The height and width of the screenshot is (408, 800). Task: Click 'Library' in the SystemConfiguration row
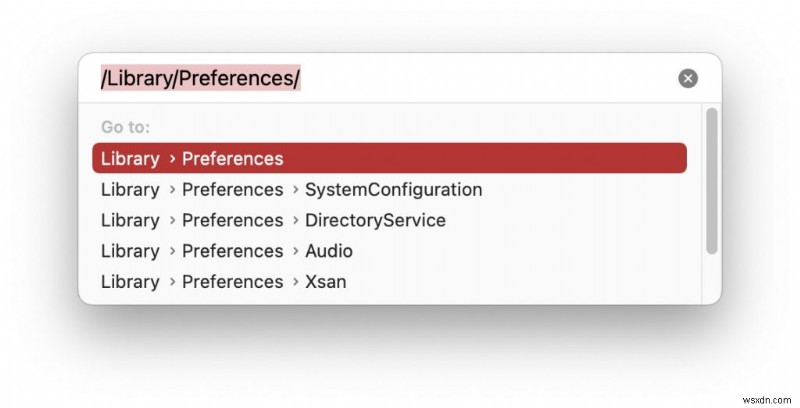click(x=130, y=189)
